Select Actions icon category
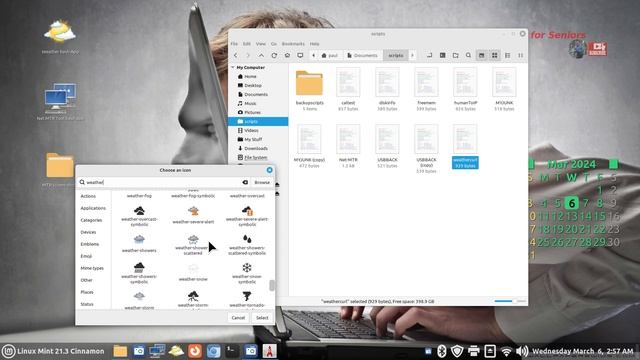Screen dimensions: 640x360 (88, 196)
